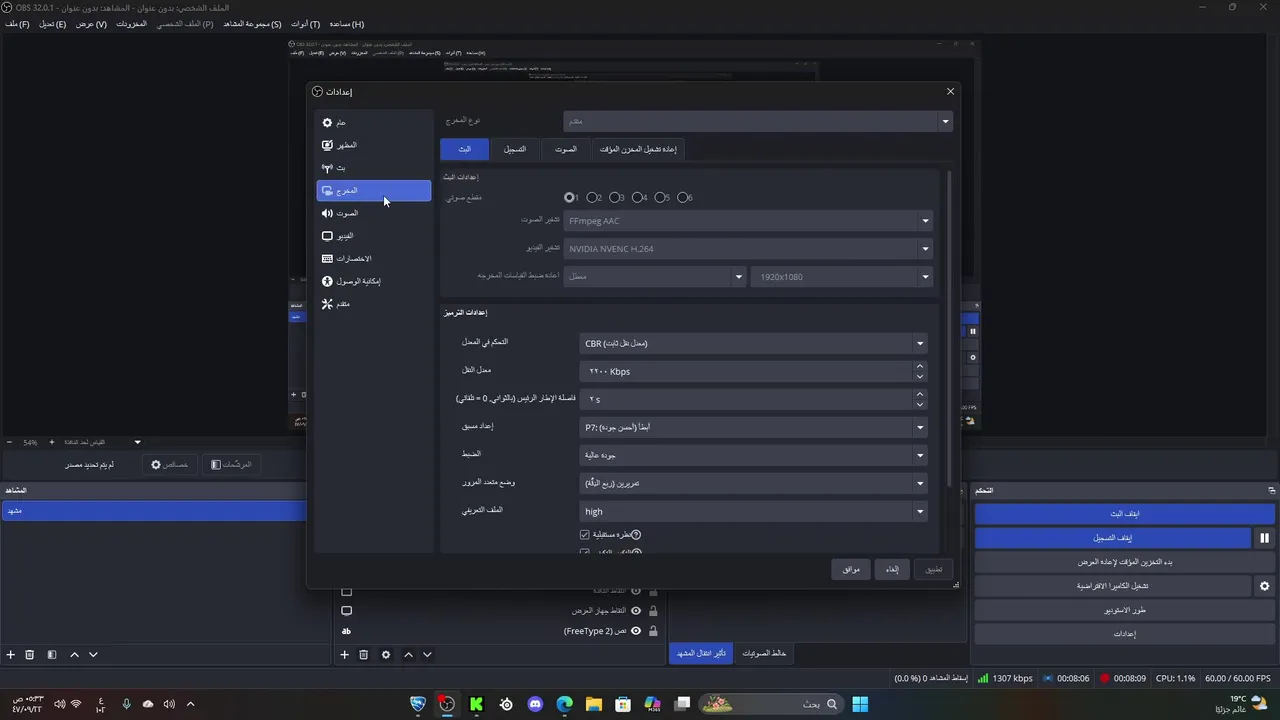Expand preview scaling dropdown beside 54%

[138, 442]
